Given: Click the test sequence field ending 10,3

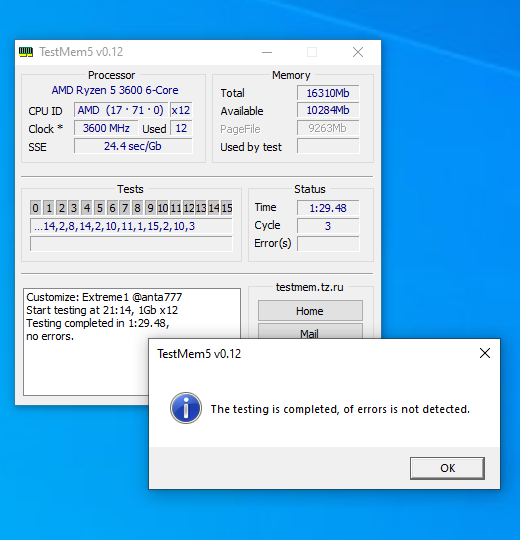Looking at the screenshot, I should tap(131, 226).
